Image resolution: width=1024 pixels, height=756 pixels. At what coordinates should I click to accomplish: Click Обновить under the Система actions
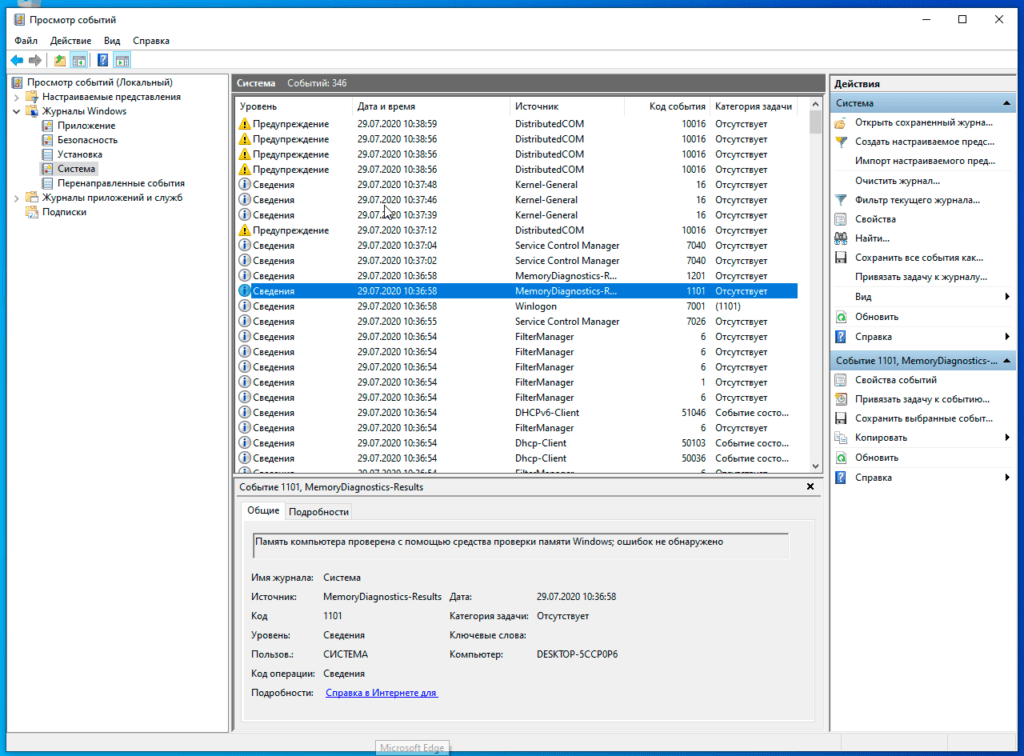tap(876, 317)
